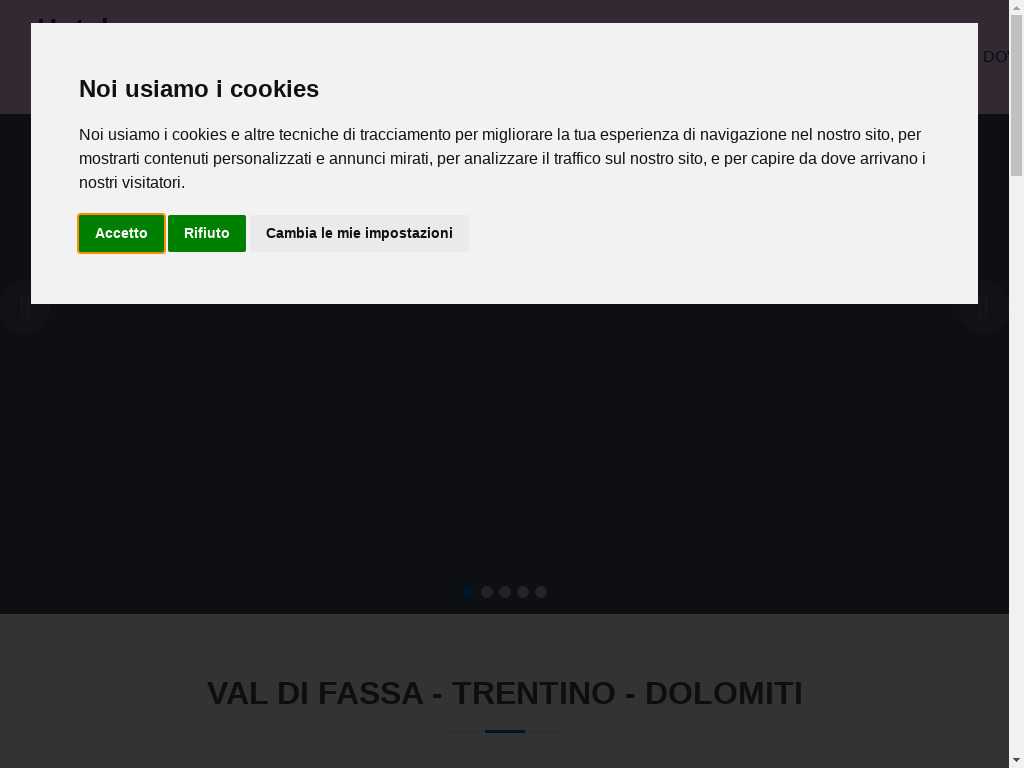The width and height of the screenshot is (1024, 768).
Task: Click the Noi usiamo i cookies title
Action: click(x=199, y=89)
